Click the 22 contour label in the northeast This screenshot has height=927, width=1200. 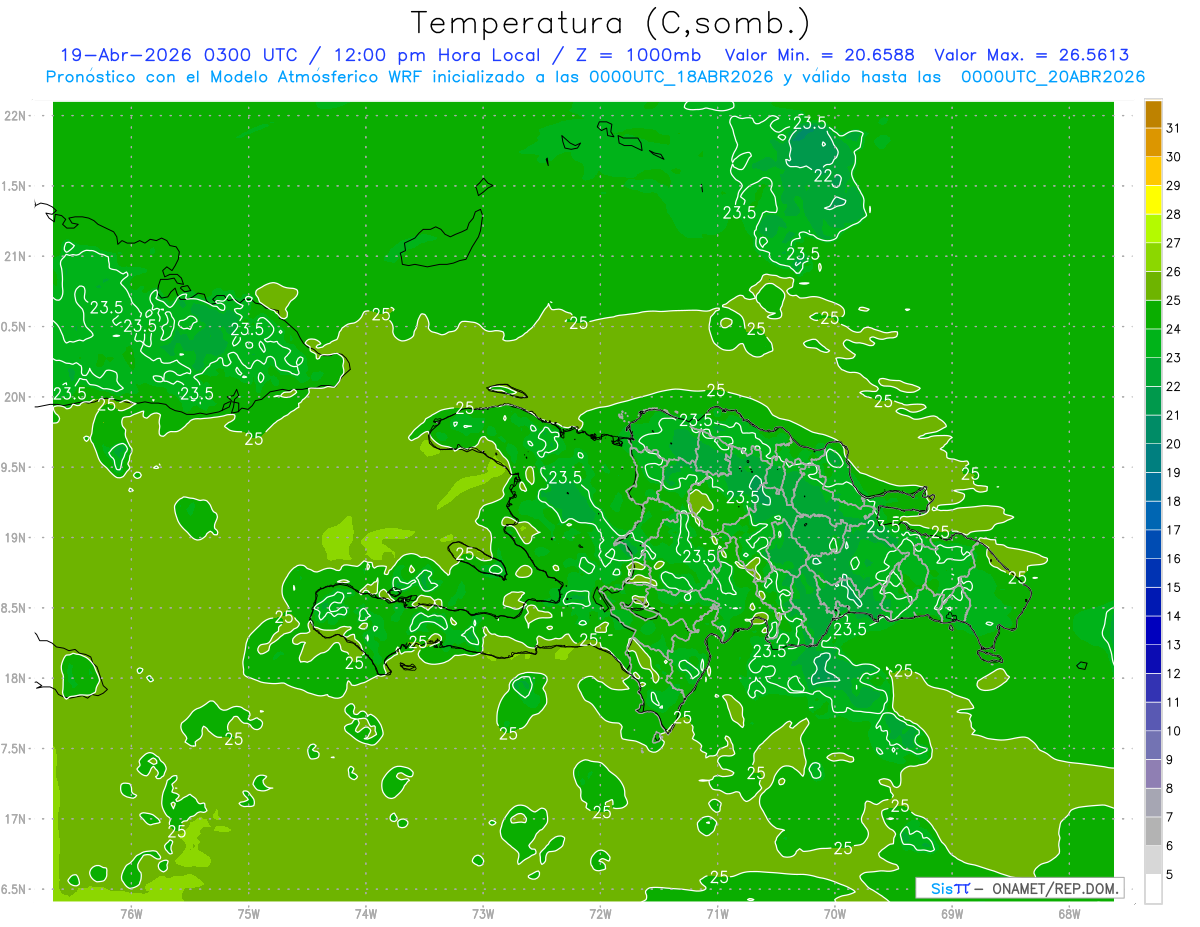(x=823, y=176)
